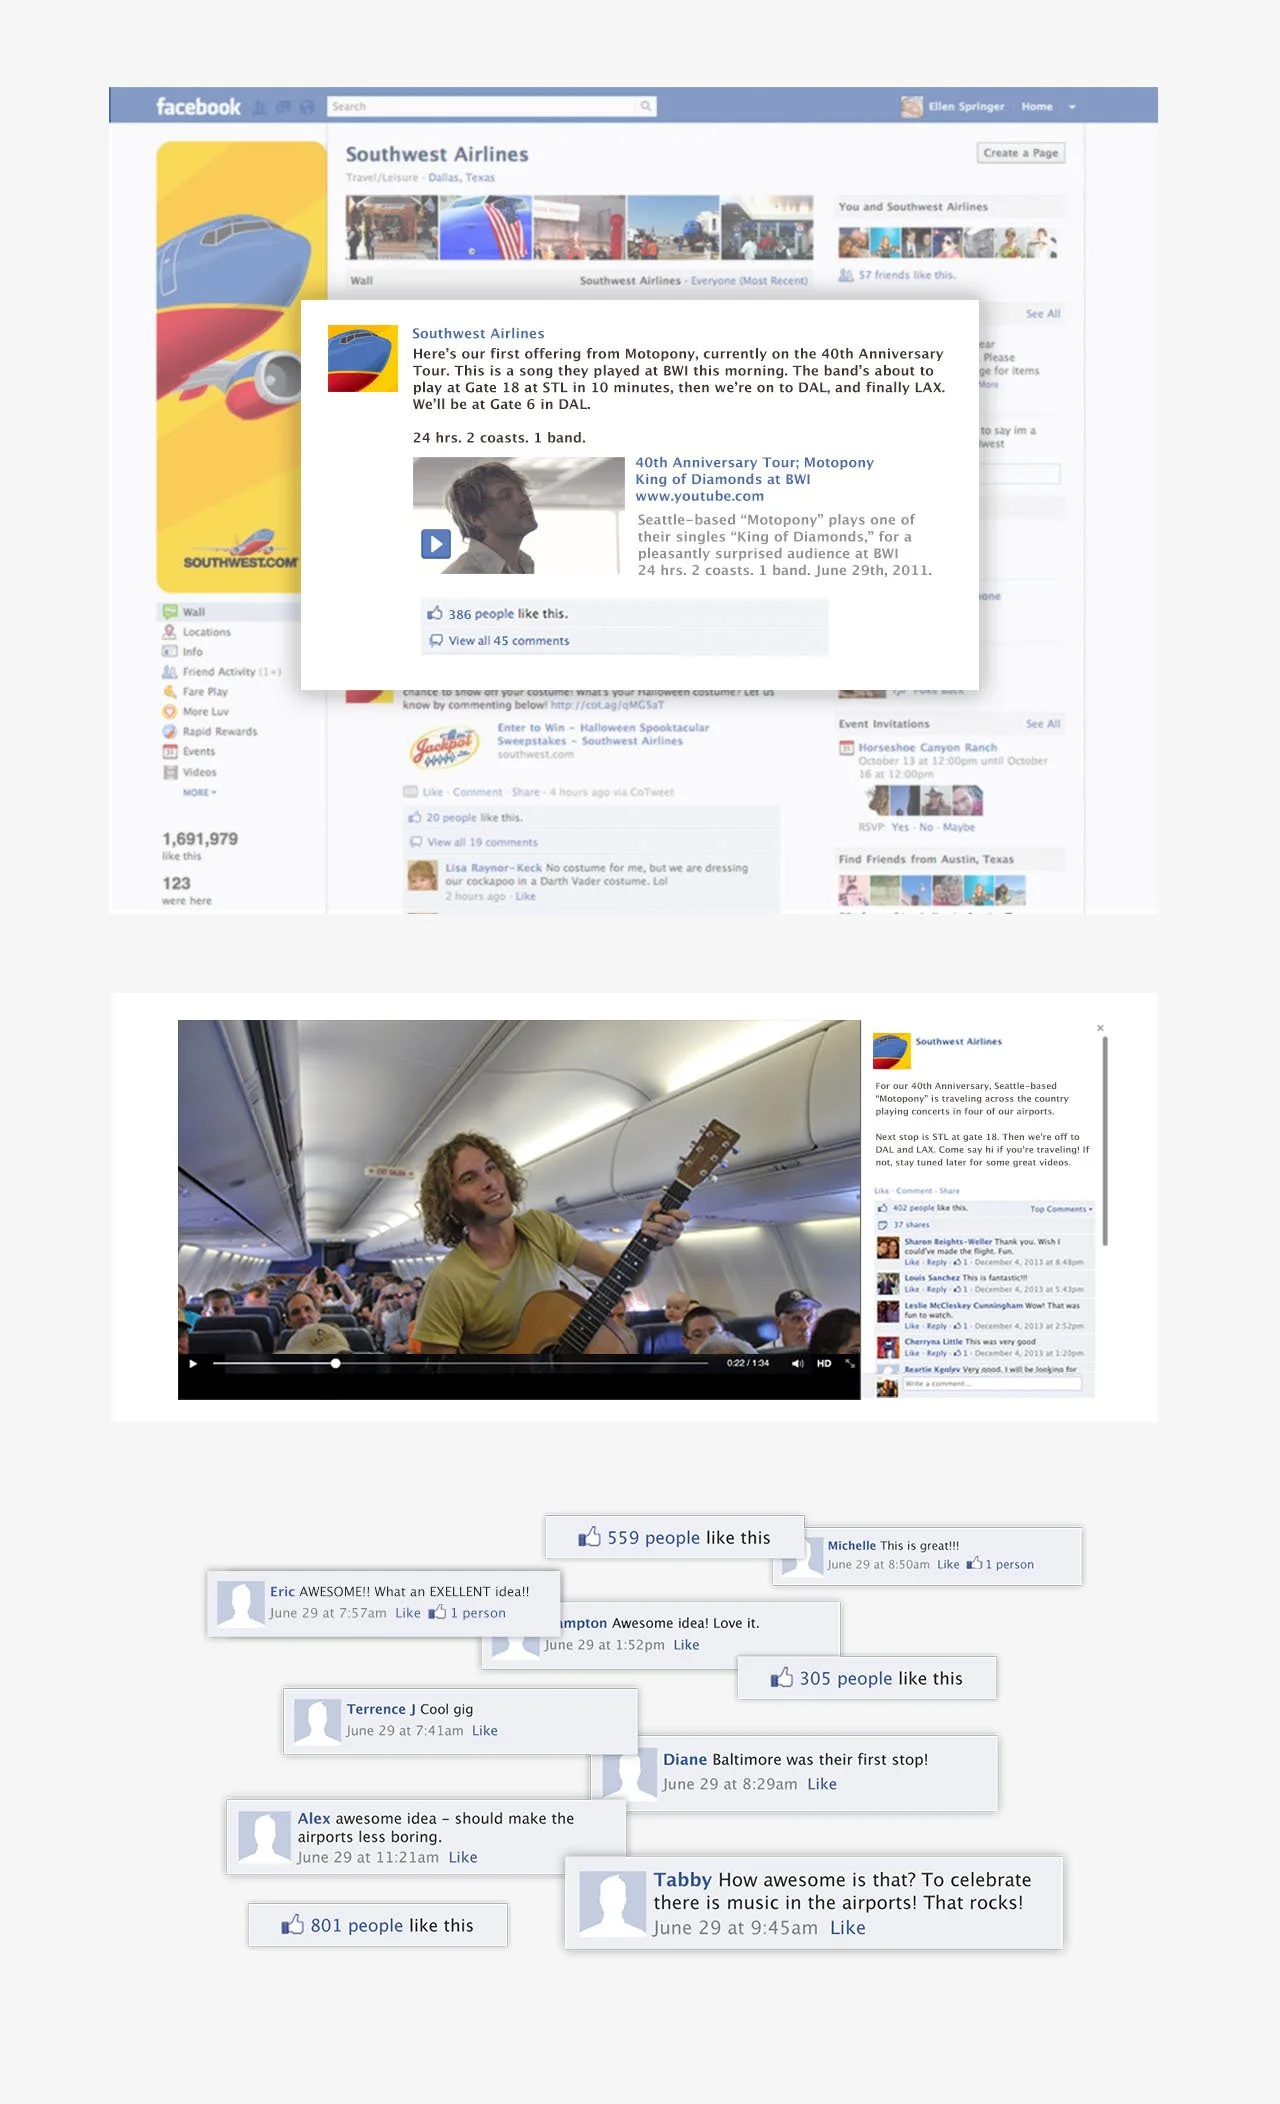
Task: Click Southwest Airlines name in popup post
Action: (478, 334)
